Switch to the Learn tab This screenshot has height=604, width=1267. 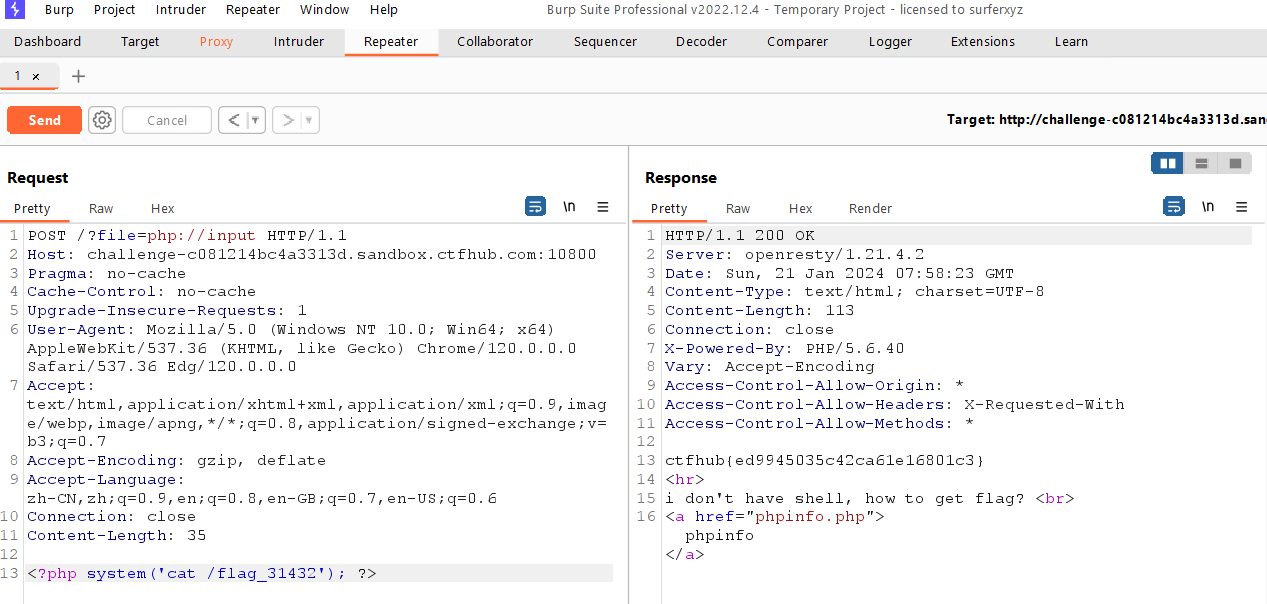tap(1071, 41)
